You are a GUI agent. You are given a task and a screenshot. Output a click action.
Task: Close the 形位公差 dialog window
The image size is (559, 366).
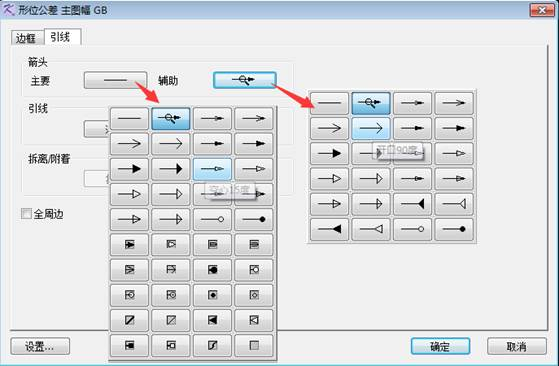(x=542, y=10)
